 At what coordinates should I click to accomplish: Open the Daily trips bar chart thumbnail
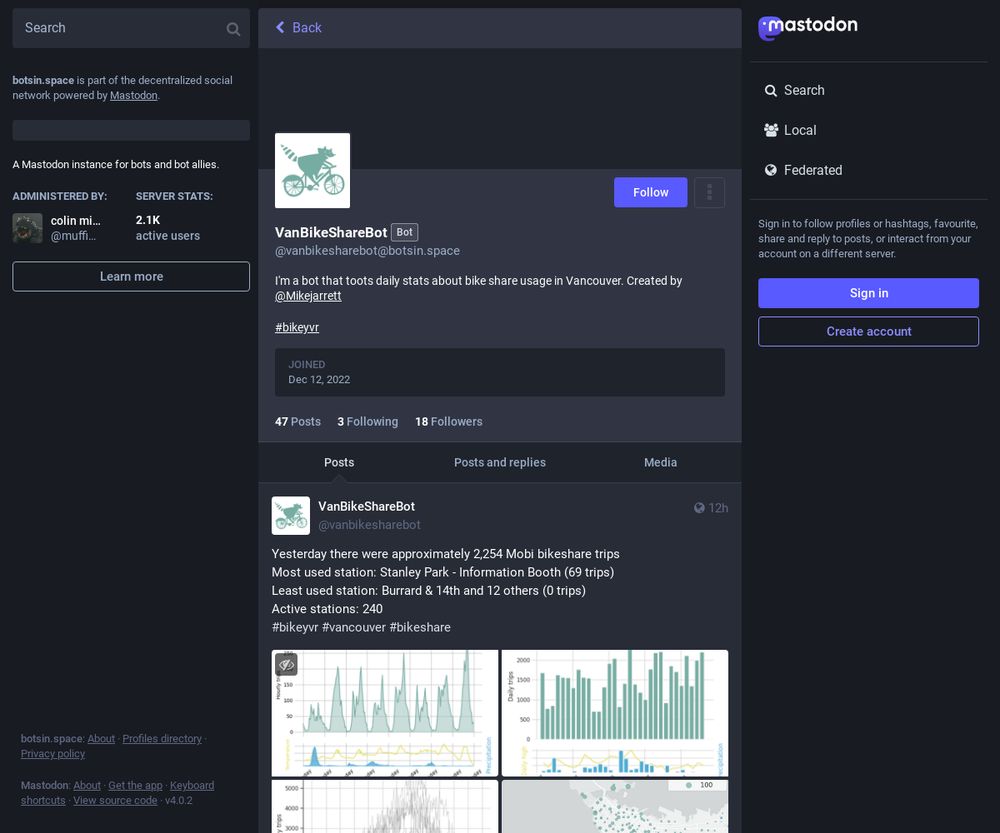pyautogui.click(x=615, y=713)
